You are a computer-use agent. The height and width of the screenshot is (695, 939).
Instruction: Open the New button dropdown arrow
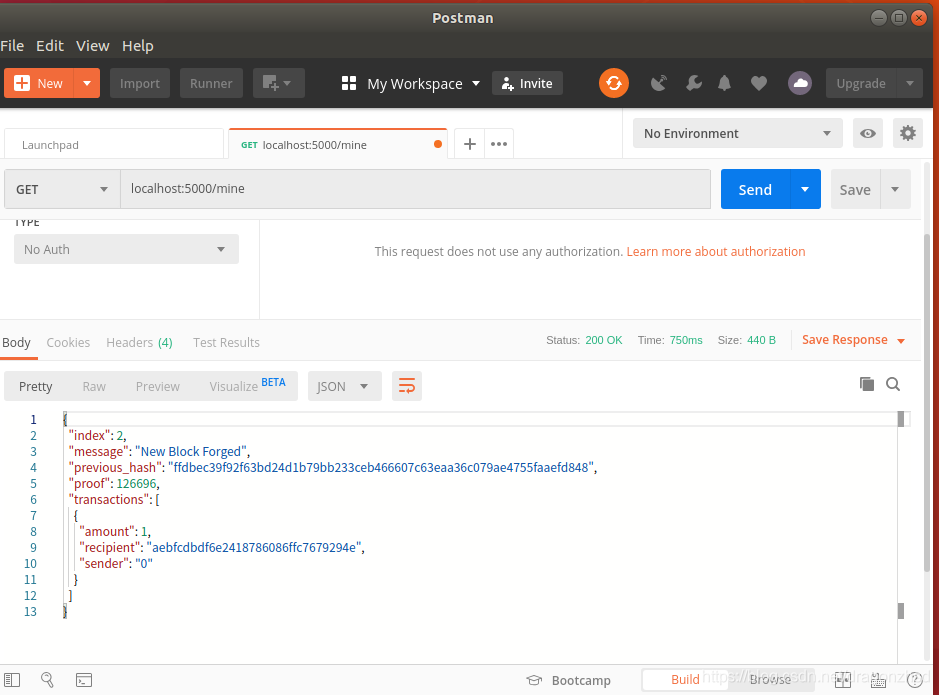(87, 83)
